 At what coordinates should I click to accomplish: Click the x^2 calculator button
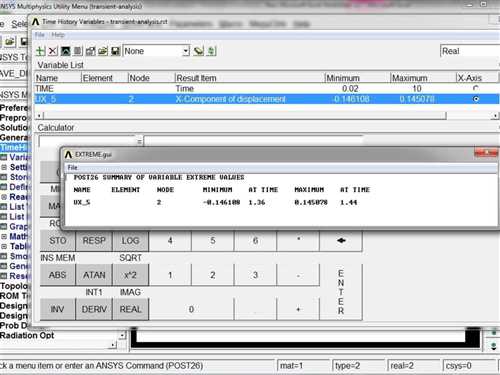click(130, 275)
